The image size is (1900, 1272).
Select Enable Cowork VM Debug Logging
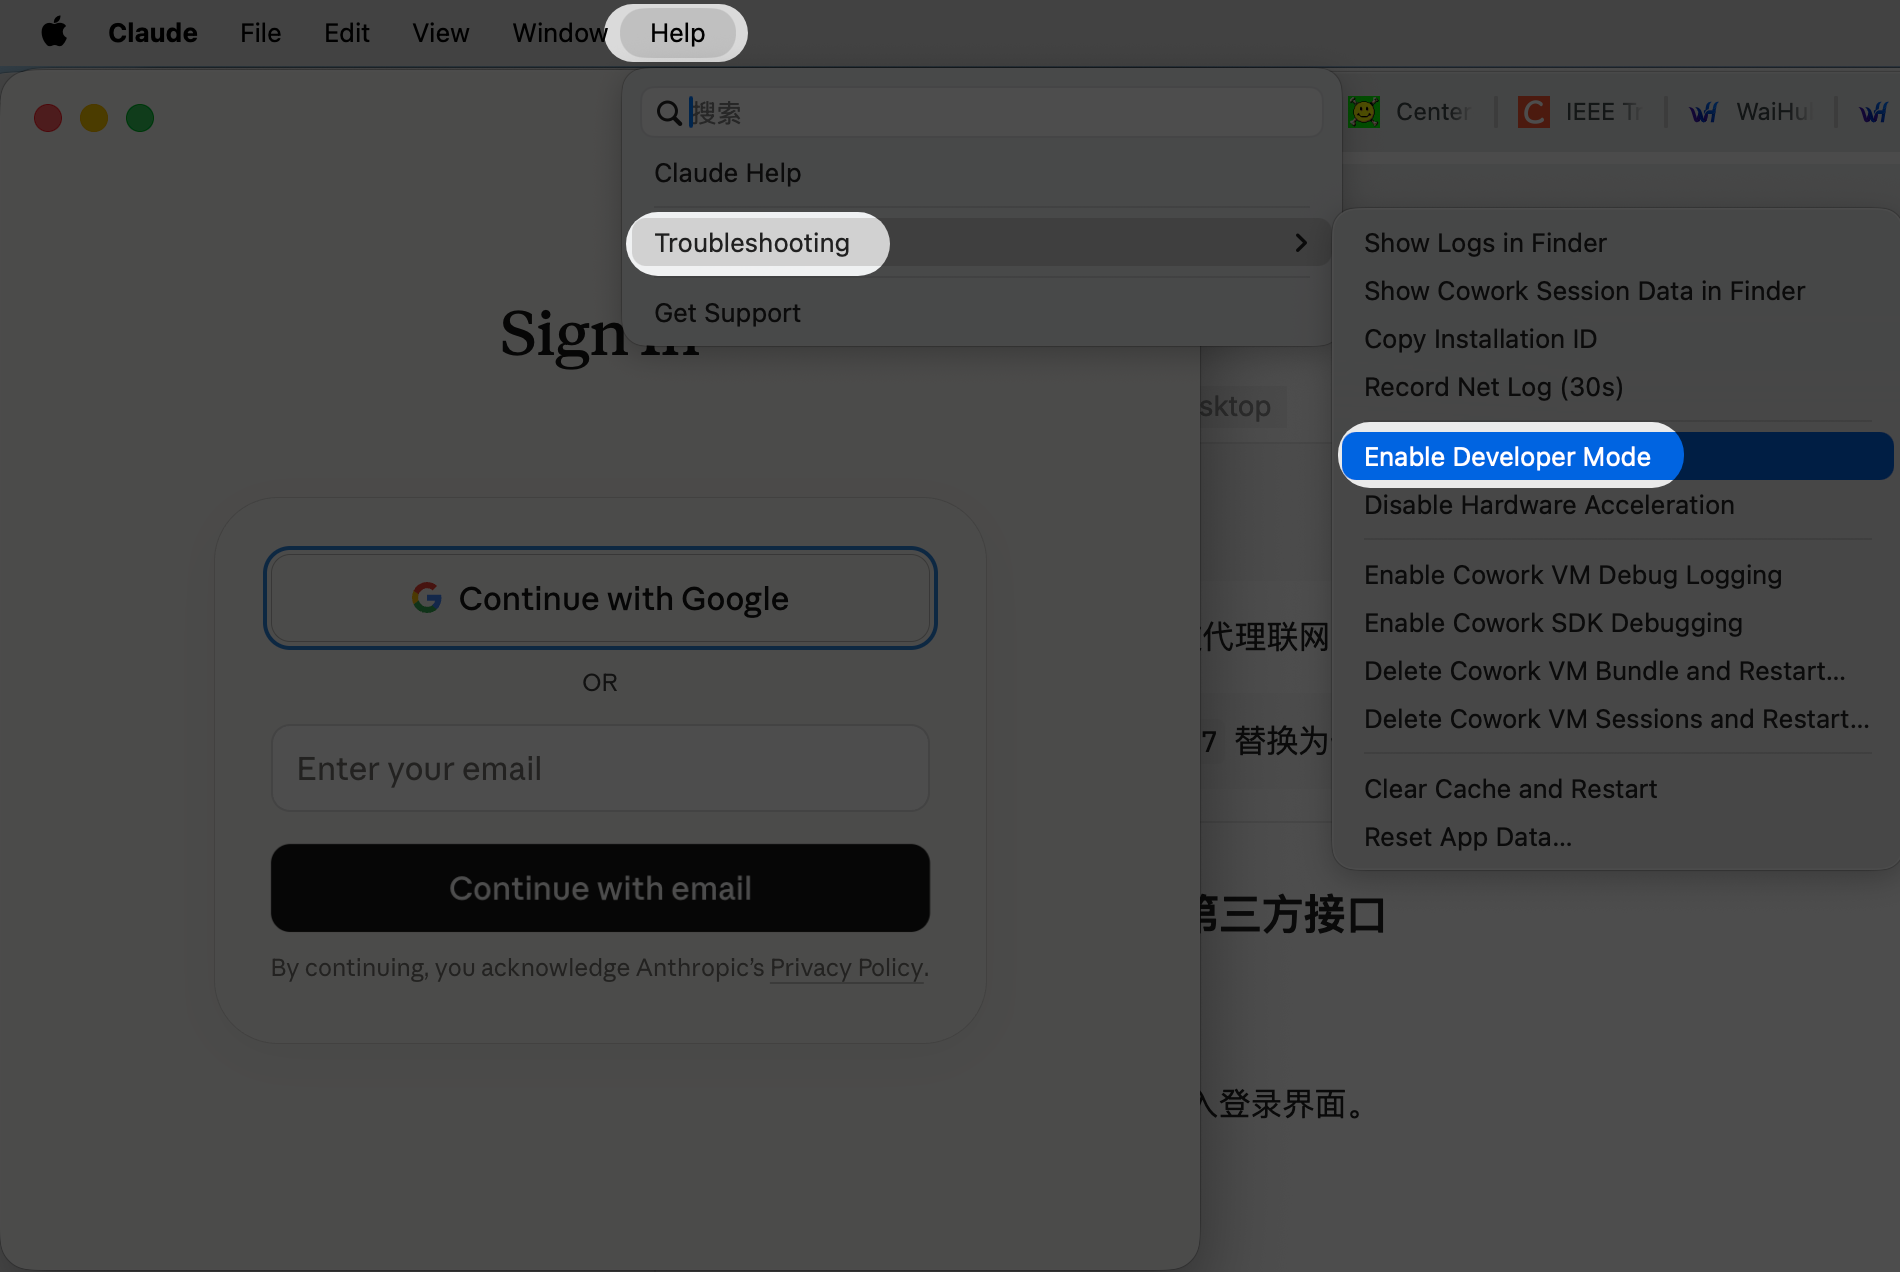[1615, 575]
